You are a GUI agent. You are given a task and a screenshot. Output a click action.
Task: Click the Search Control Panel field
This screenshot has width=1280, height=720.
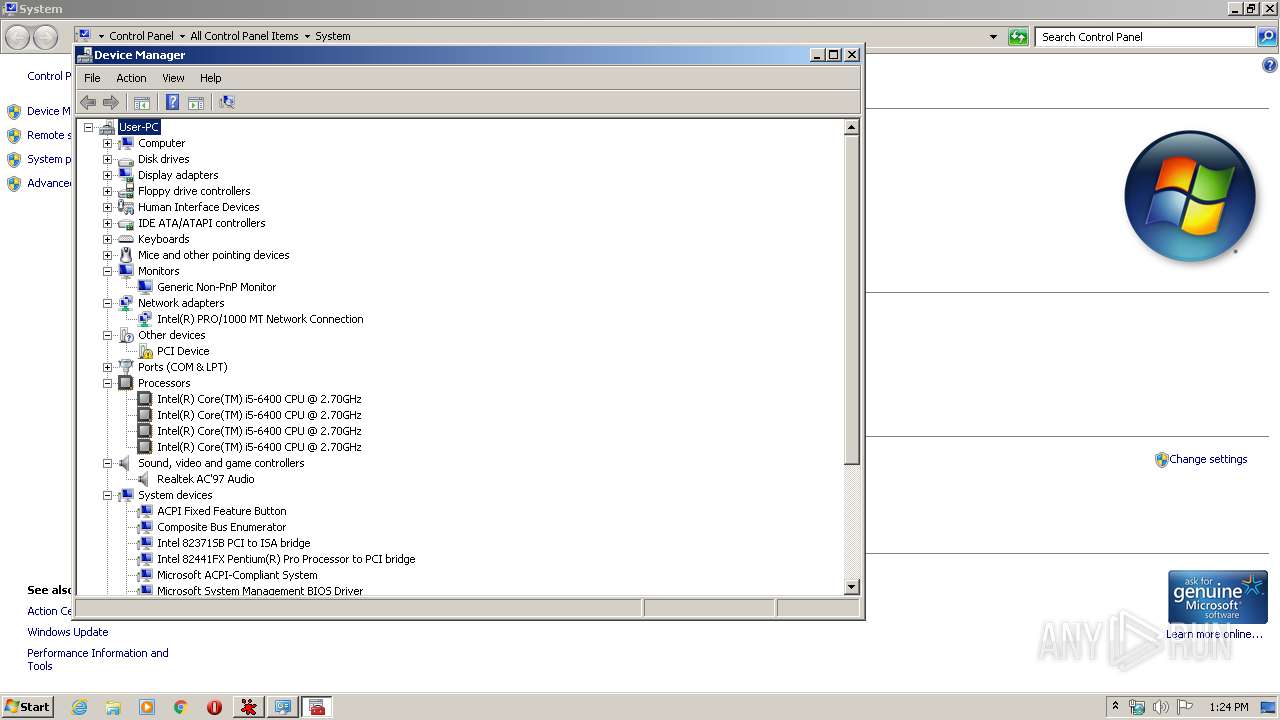[x=1144, y=37]
